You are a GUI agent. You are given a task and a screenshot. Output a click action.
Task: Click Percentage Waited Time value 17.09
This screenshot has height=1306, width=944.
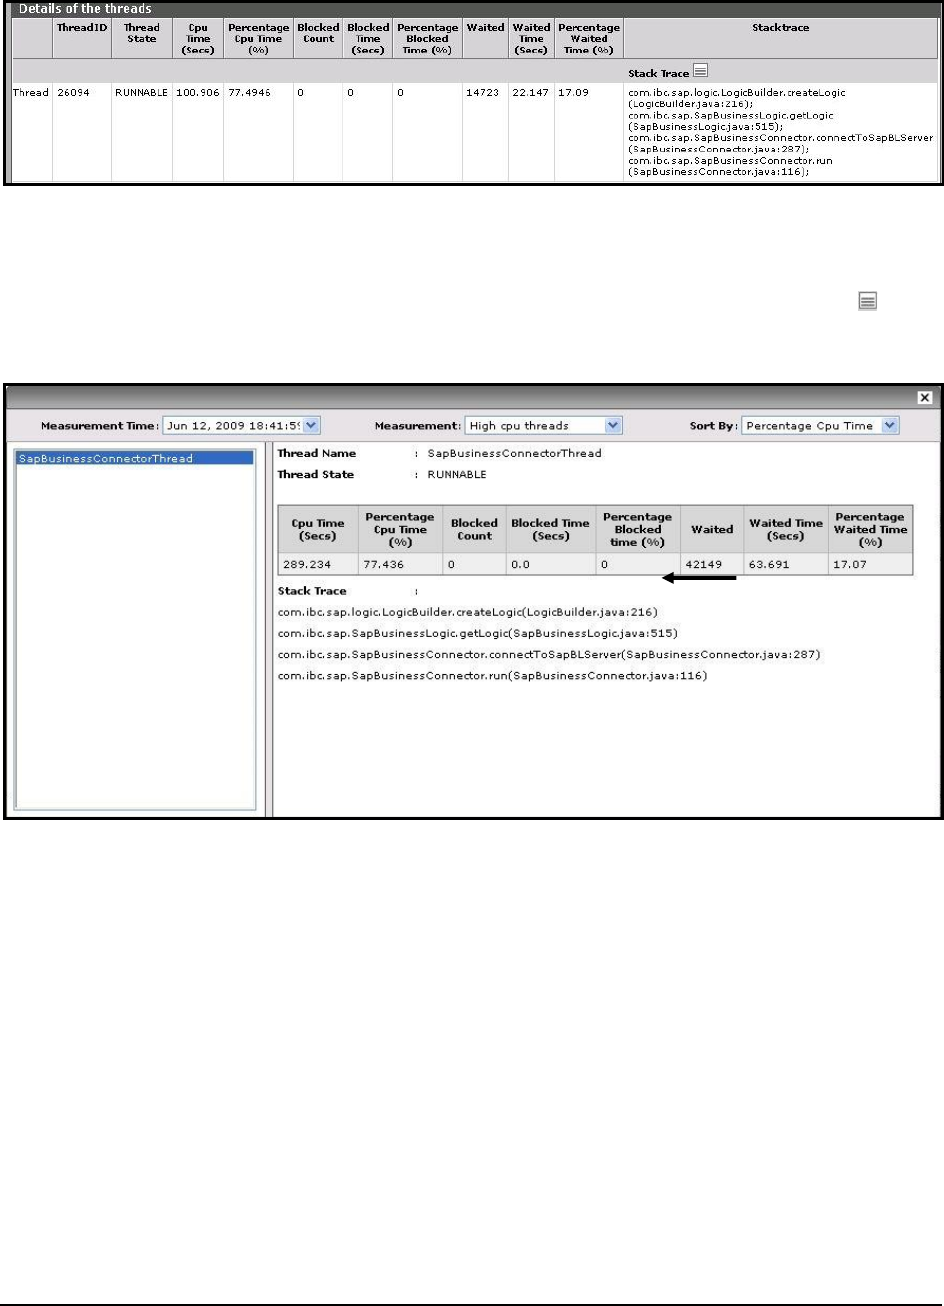571,92
